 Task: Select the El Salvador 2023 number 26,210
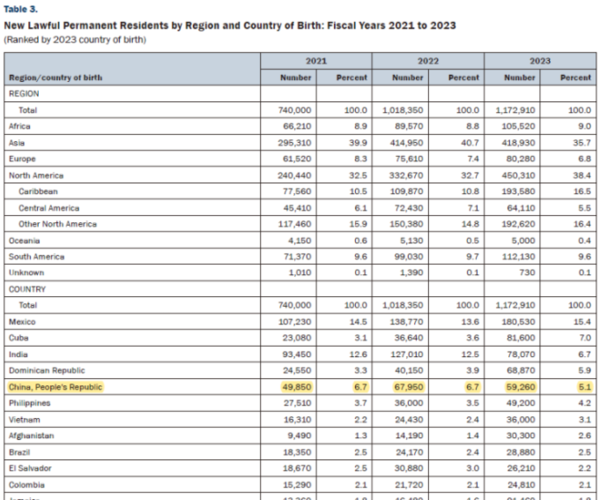(x=520, y=468)
